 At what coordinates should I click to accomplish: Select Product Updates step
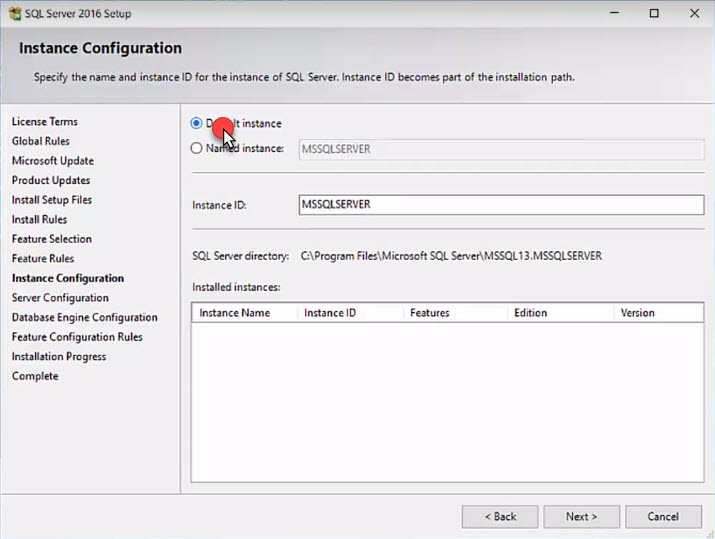(51, 181)
